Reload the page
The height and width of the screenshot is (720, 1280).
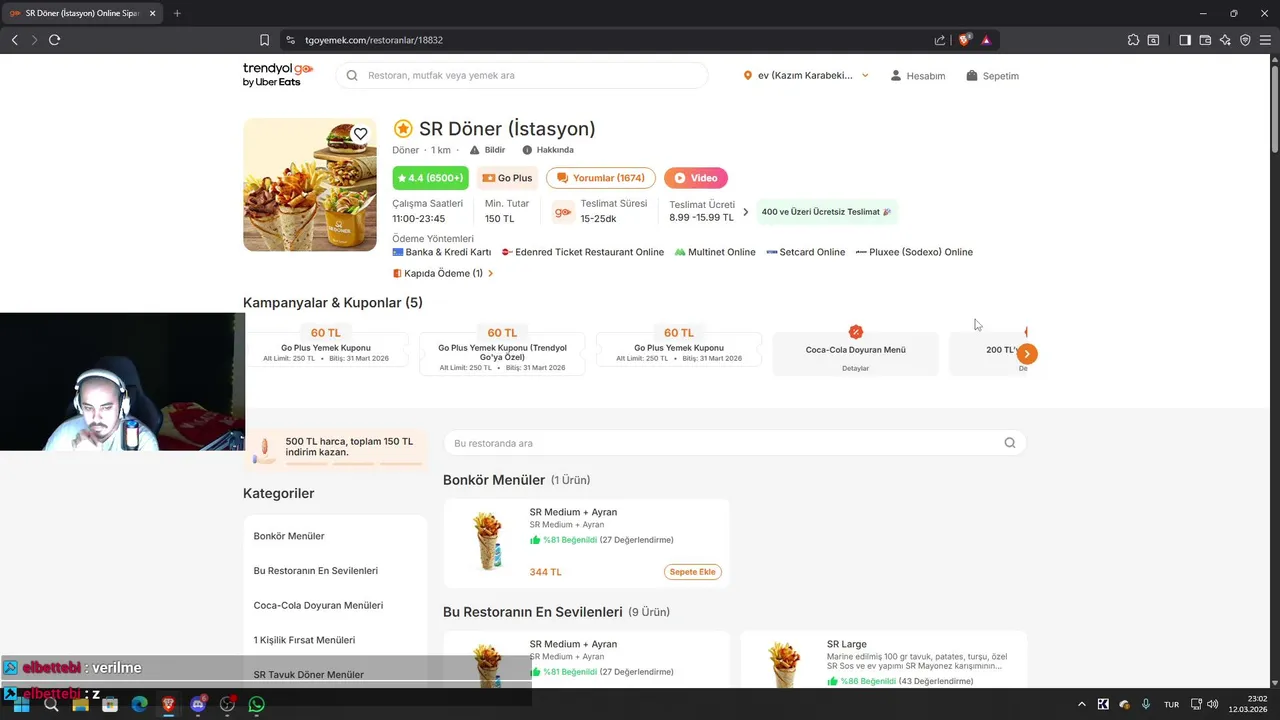(54, 40)
